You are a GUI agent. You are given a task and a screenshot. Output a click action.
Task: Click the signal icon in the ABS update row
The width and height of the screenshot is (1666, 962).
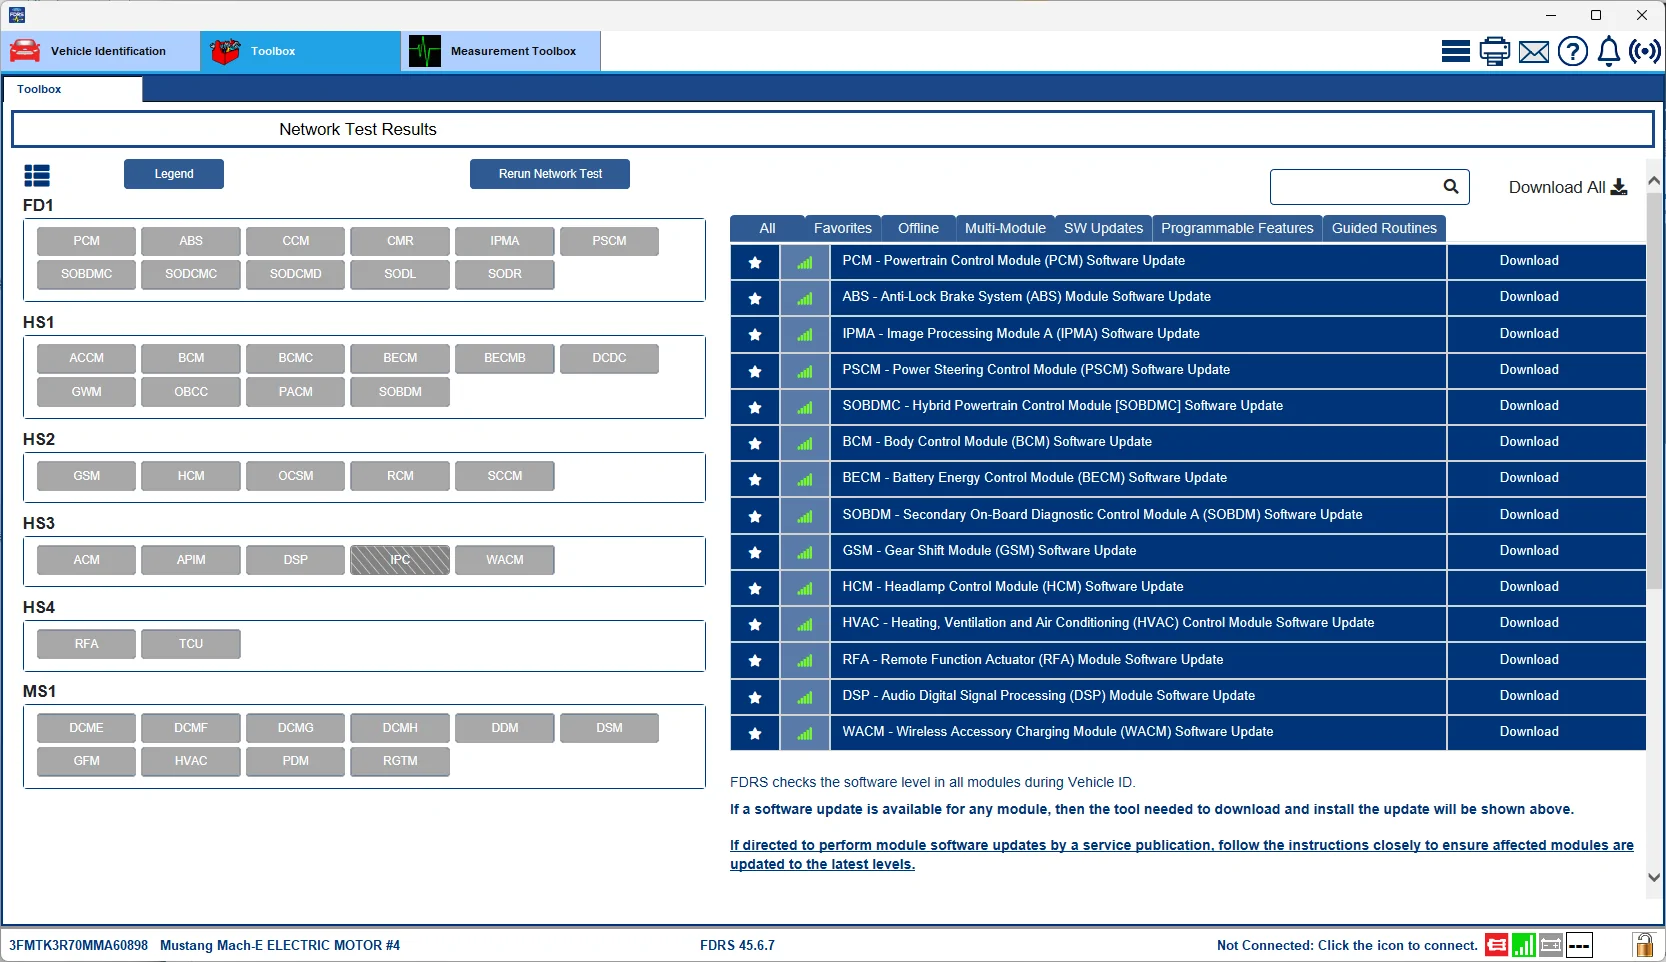coord(805,298)
